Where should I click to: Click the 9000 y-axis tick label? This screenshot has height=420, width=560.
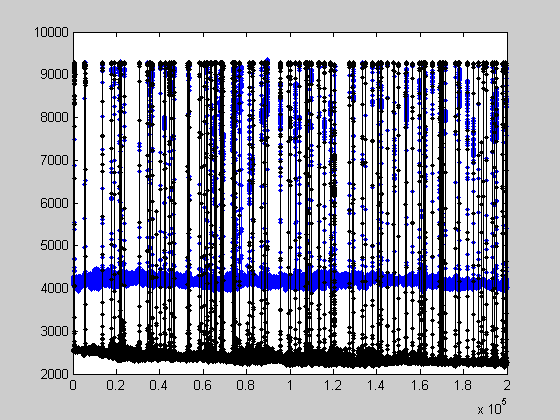[x=54, y=74]
